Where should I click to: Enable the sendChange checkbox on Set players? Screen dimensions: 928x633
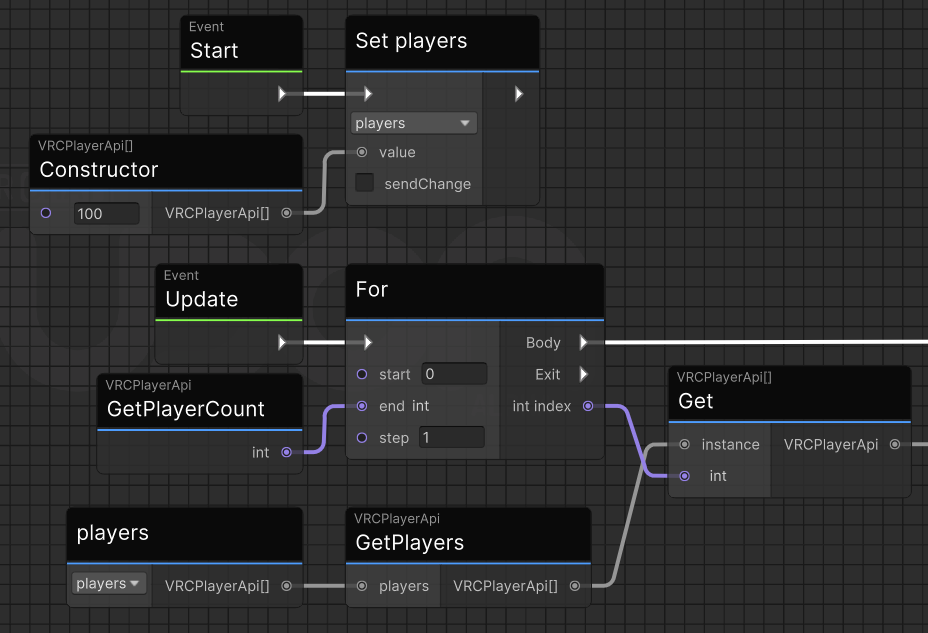[364, 183]
